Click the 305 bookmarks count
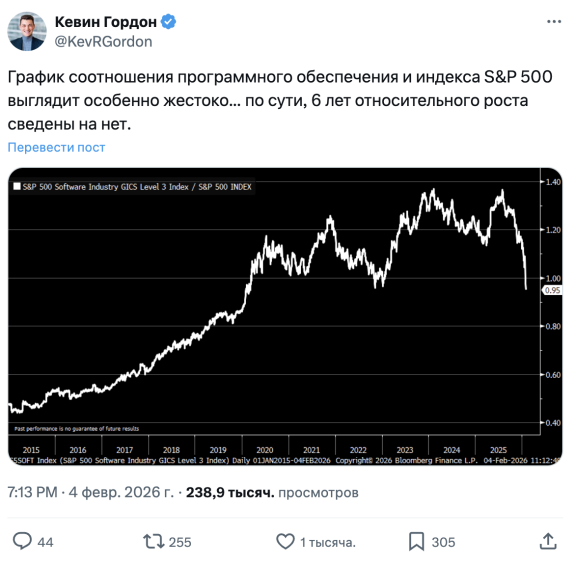 point(443,542)
